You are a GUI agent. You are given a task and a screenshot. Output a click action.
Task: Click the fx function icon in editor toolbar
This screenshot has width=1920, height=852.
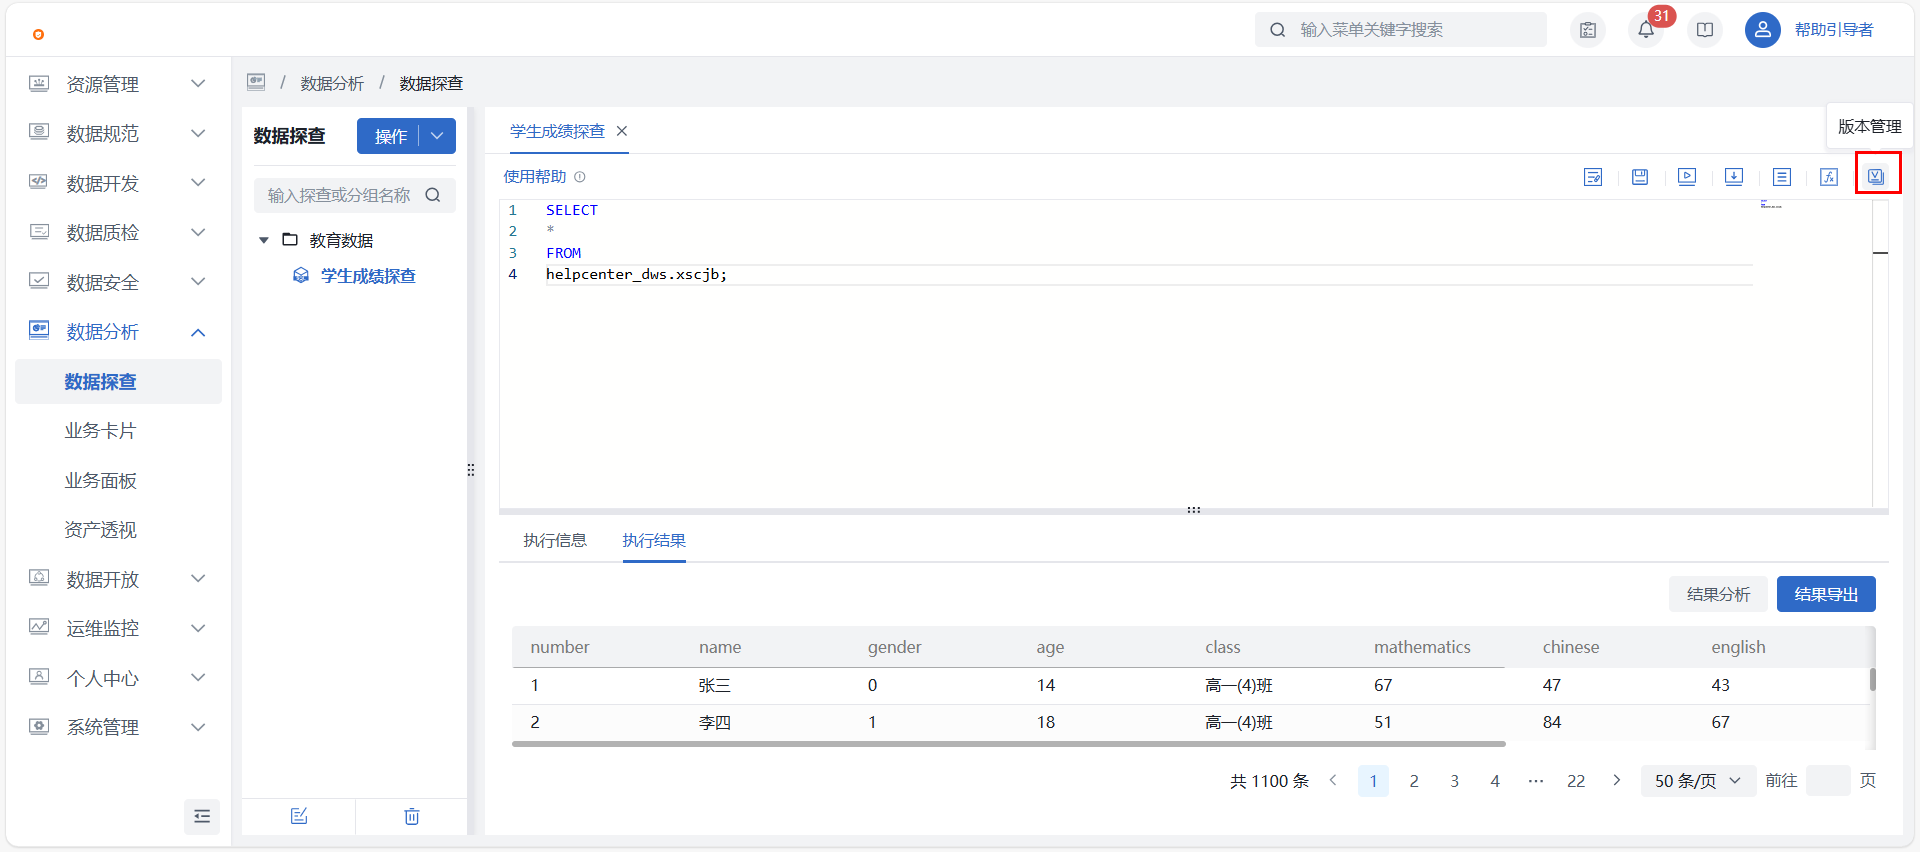1829,177
